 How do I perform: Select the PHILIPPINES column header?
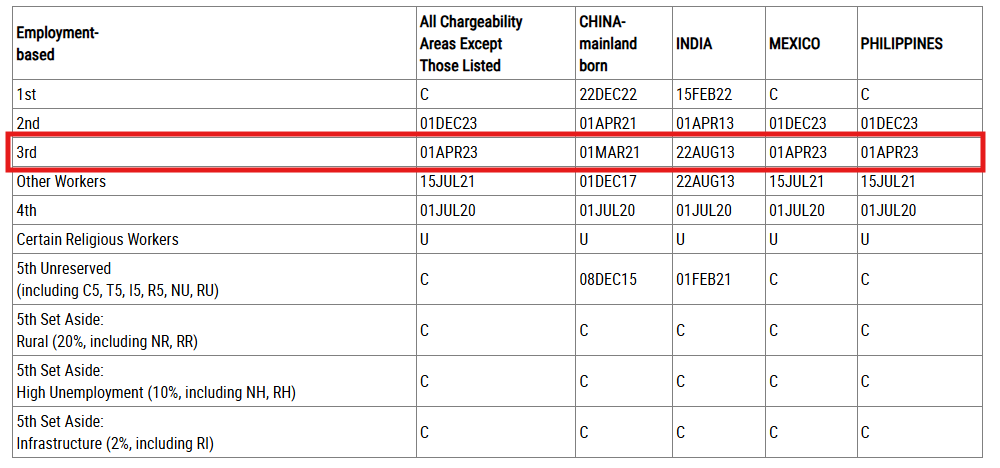[x=901, y=44]
